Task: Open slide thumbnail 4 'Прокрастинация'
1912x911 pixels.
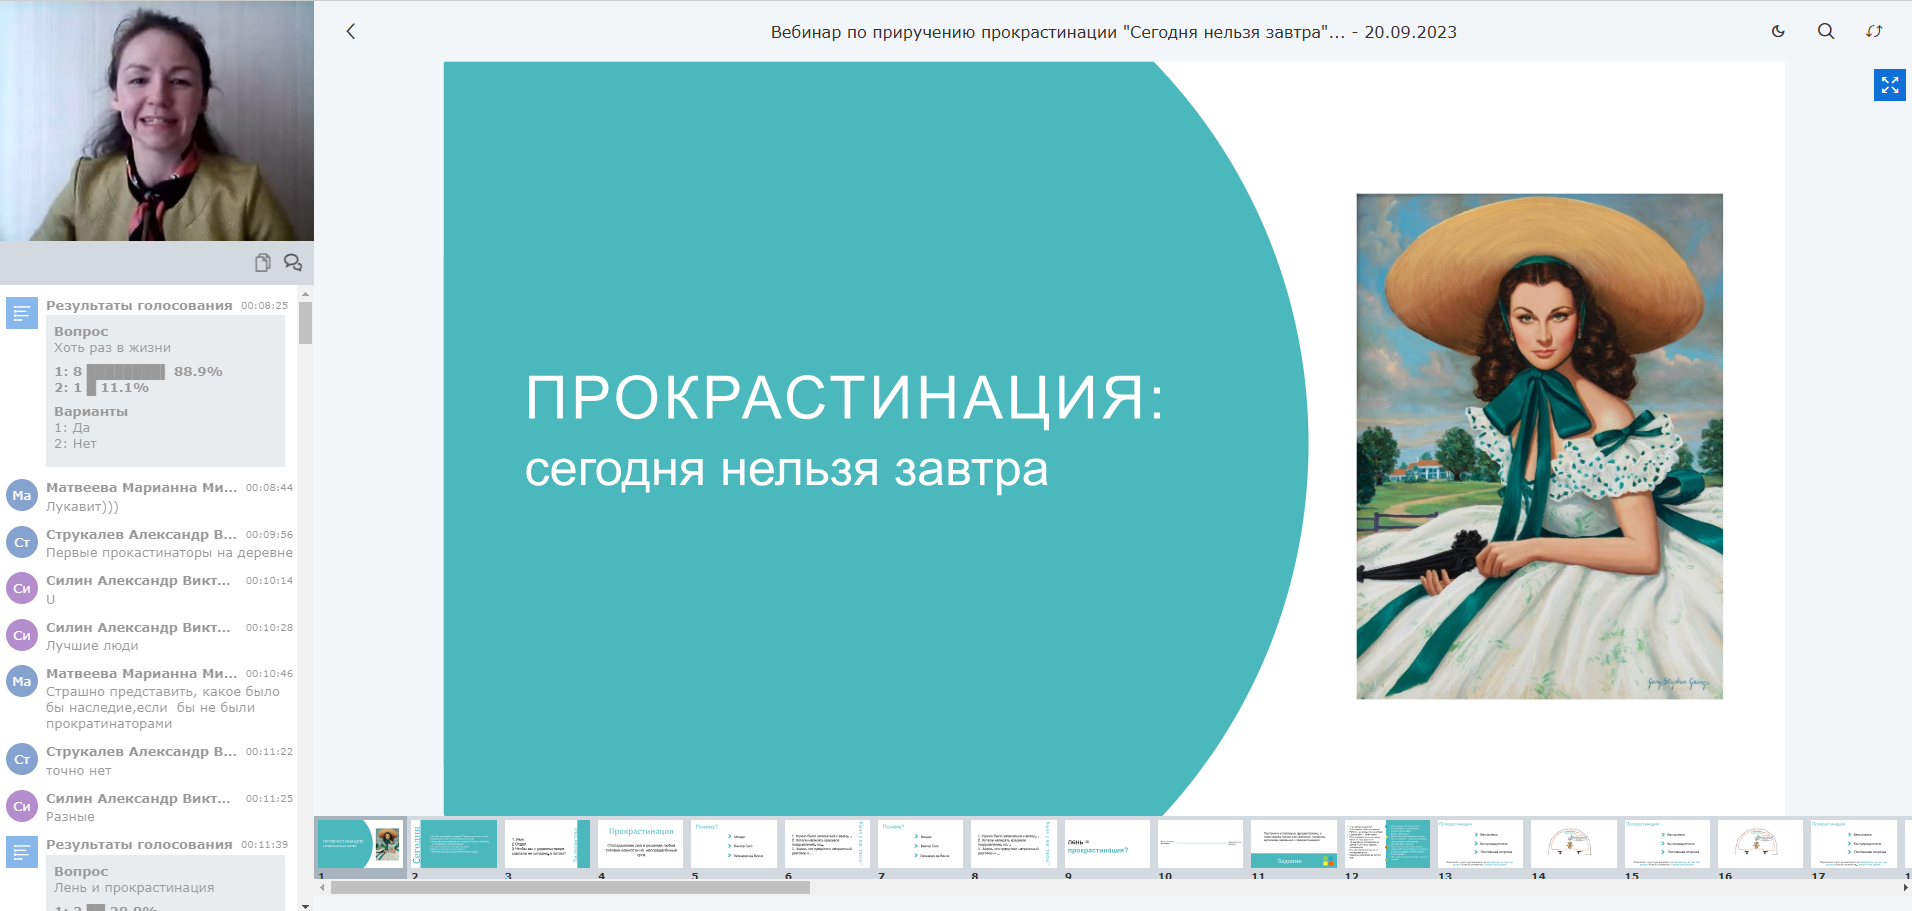Action: (641, 843)
